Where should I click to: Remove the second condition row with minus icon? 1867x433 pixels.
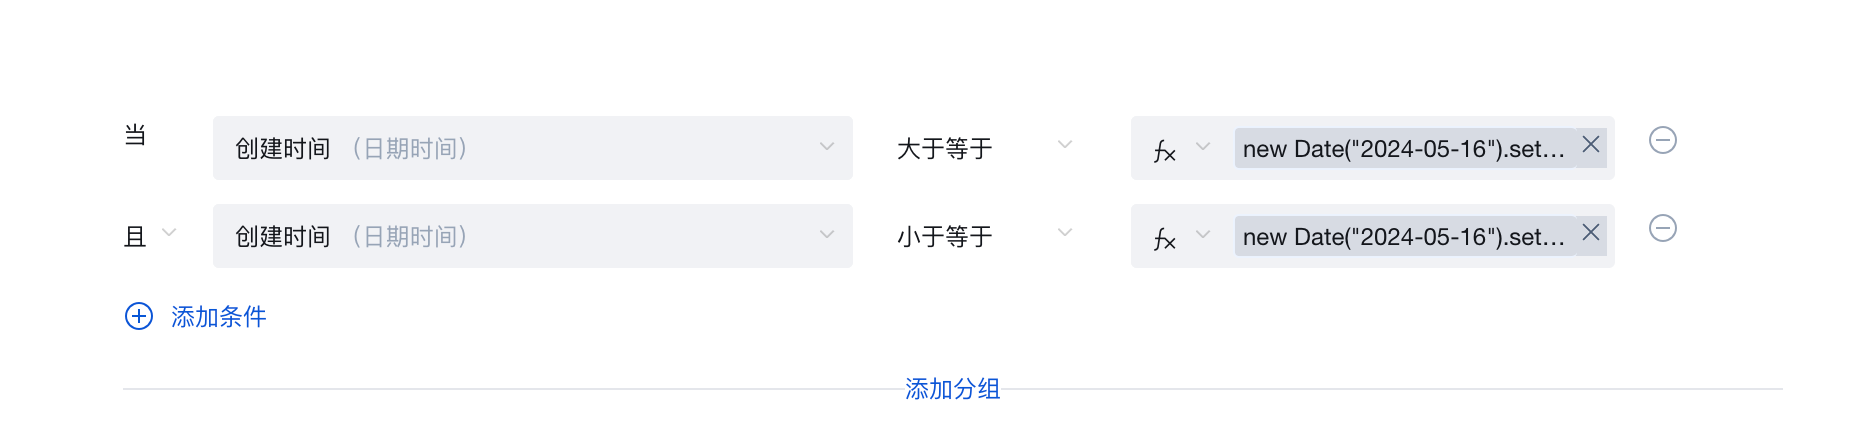pos(1662,229)
